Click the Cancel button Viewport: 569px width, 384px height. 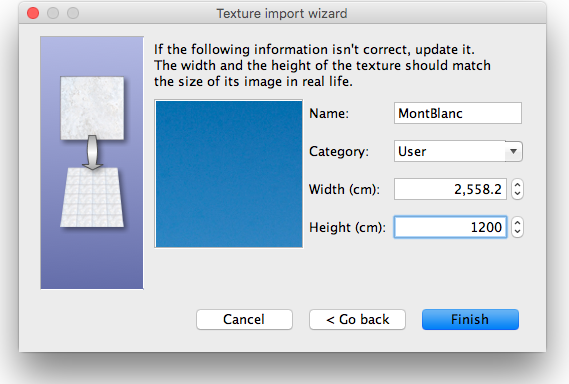(x=244, y=319)
